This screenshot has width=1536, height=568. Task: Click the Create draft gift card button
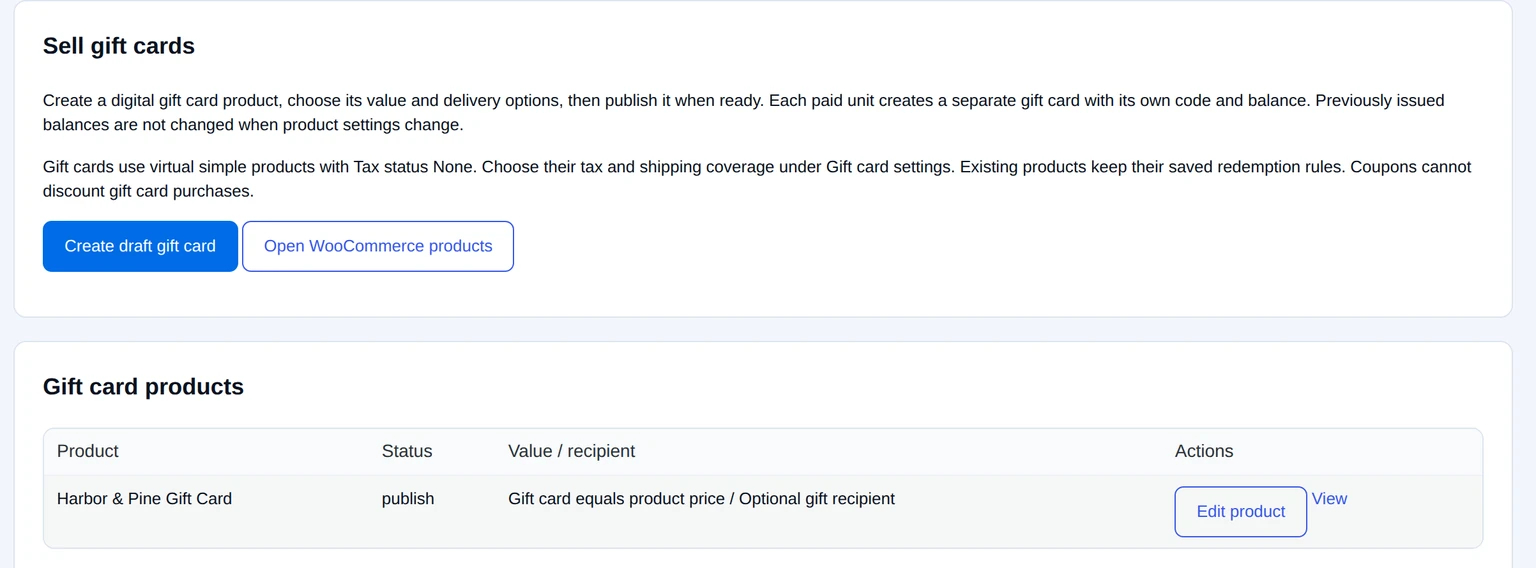click(140, 246)
